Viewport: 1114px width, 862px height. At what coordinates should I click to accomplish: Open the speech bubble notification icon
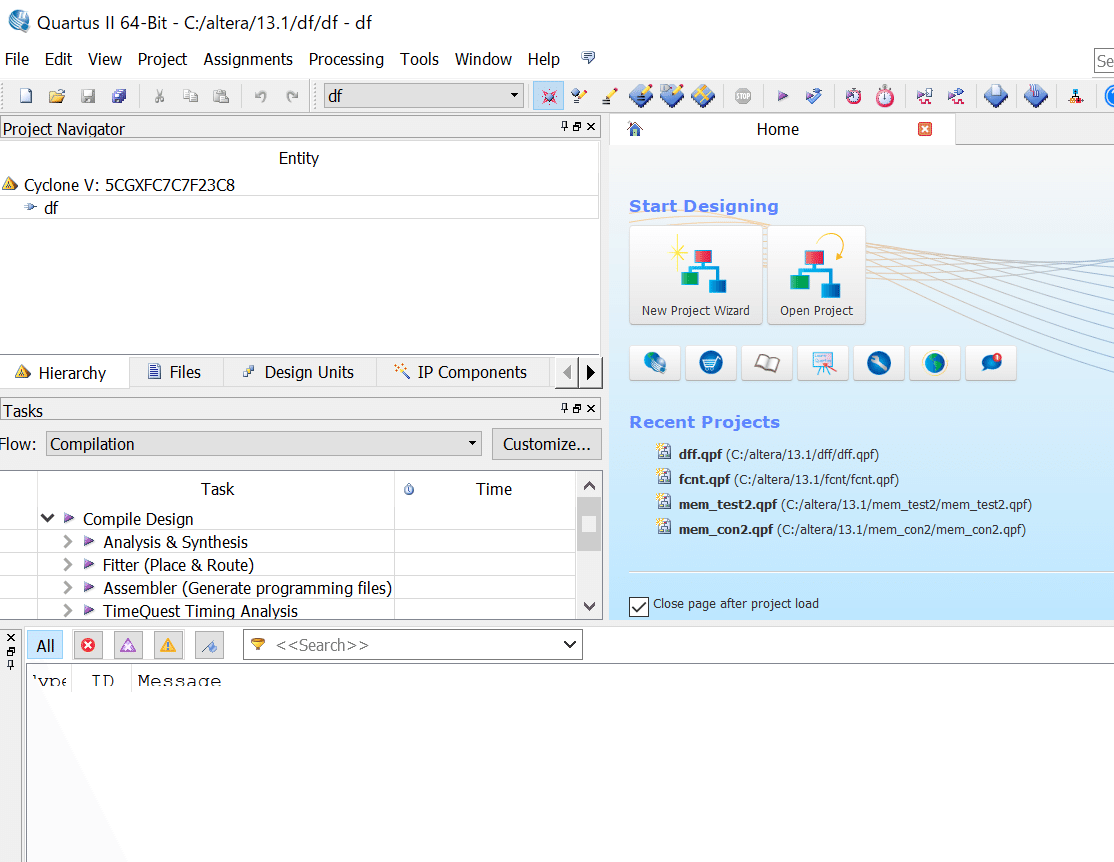tap(991, 363)
